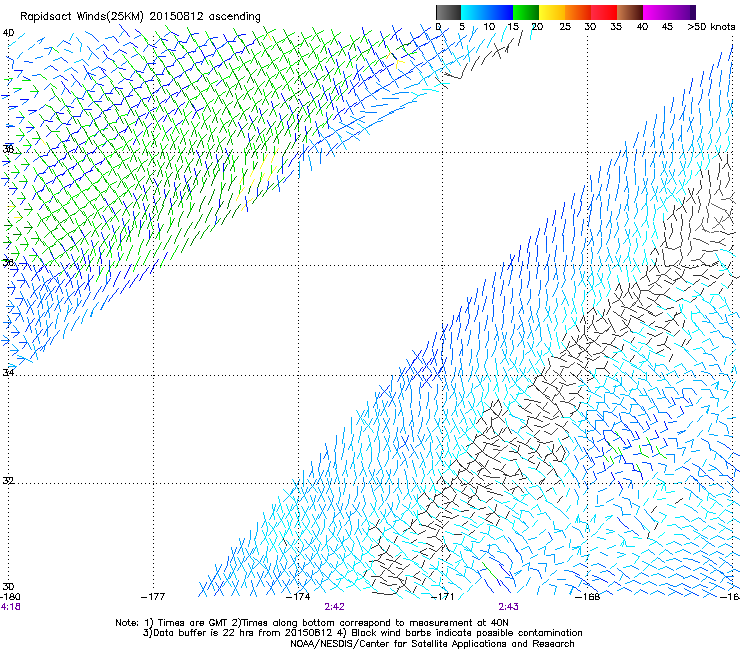740x650 pixels.
Task: Click the legend value '45'
Action: (x=667, y=27)
